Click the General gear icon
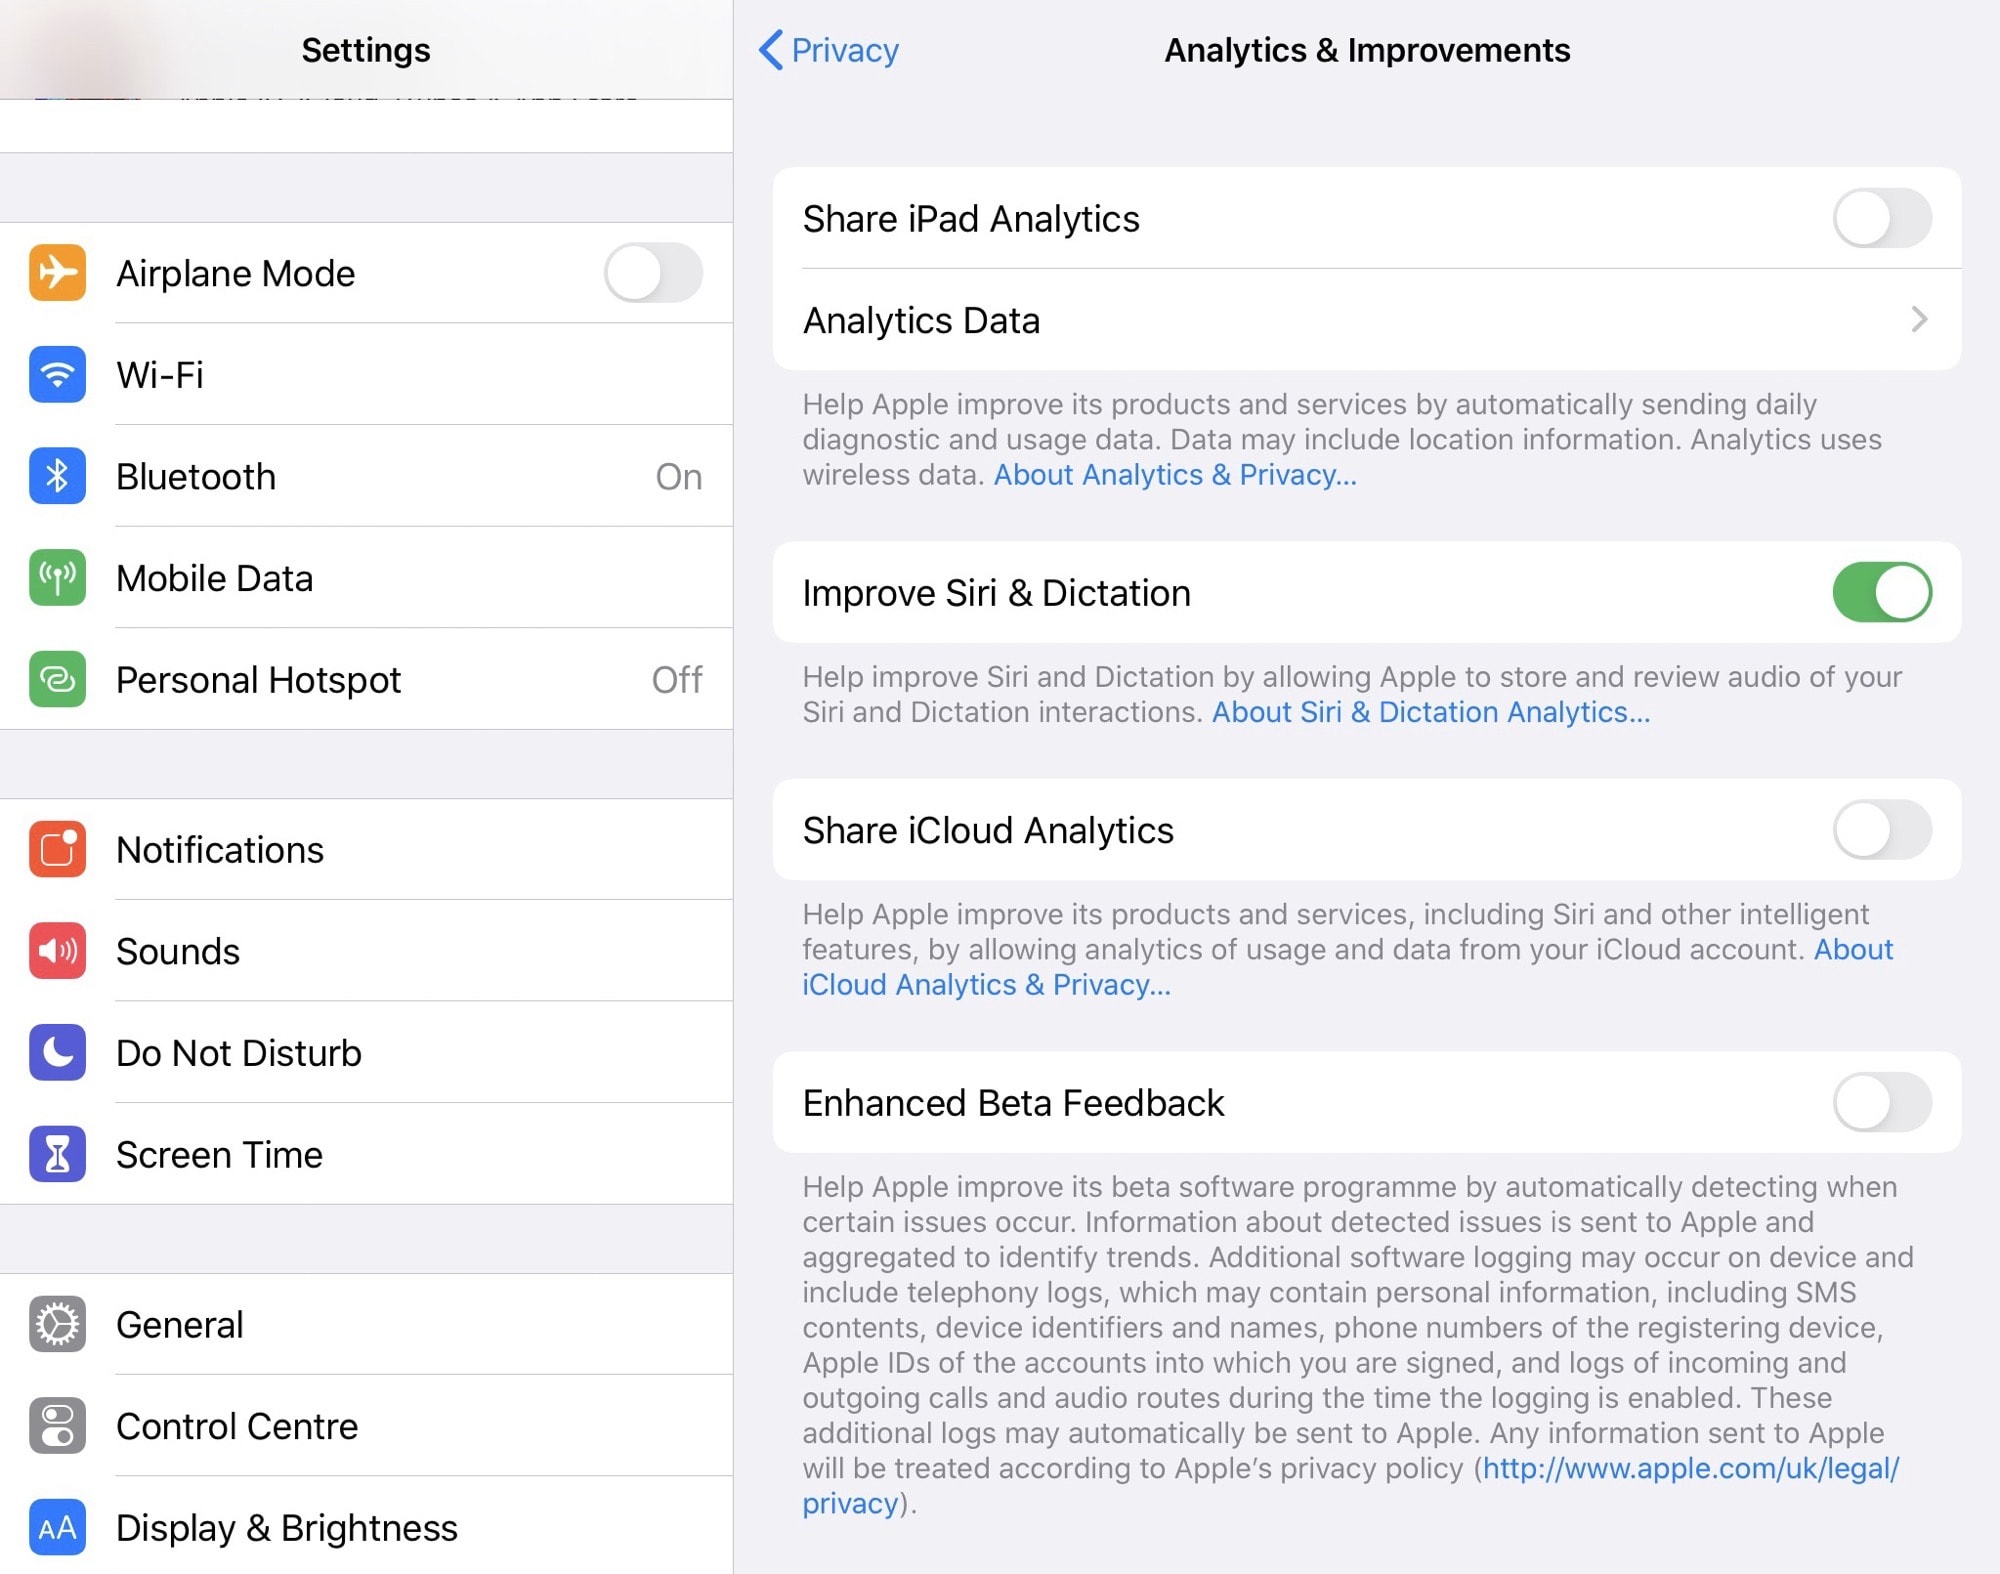2000x1574 pixels. coord(57,1324)
